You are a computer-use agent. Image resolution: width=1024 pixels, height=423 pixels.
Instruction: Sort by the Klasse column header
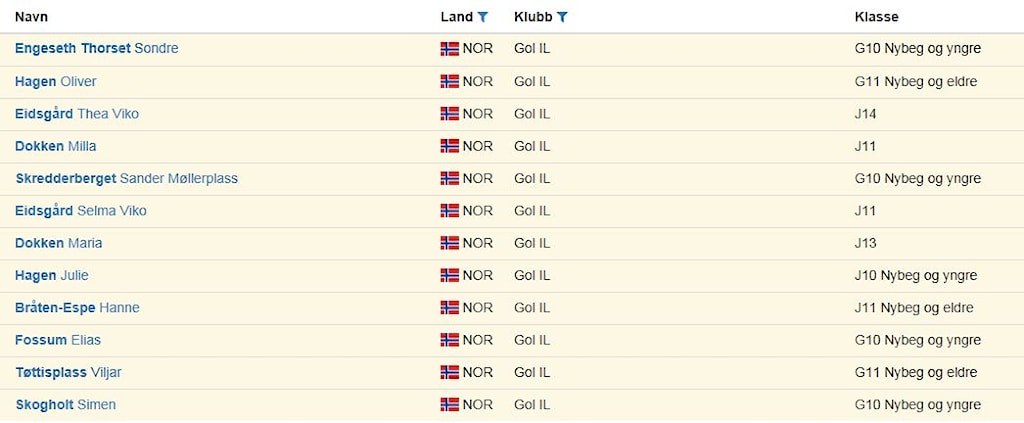click(x=876, y=17)
